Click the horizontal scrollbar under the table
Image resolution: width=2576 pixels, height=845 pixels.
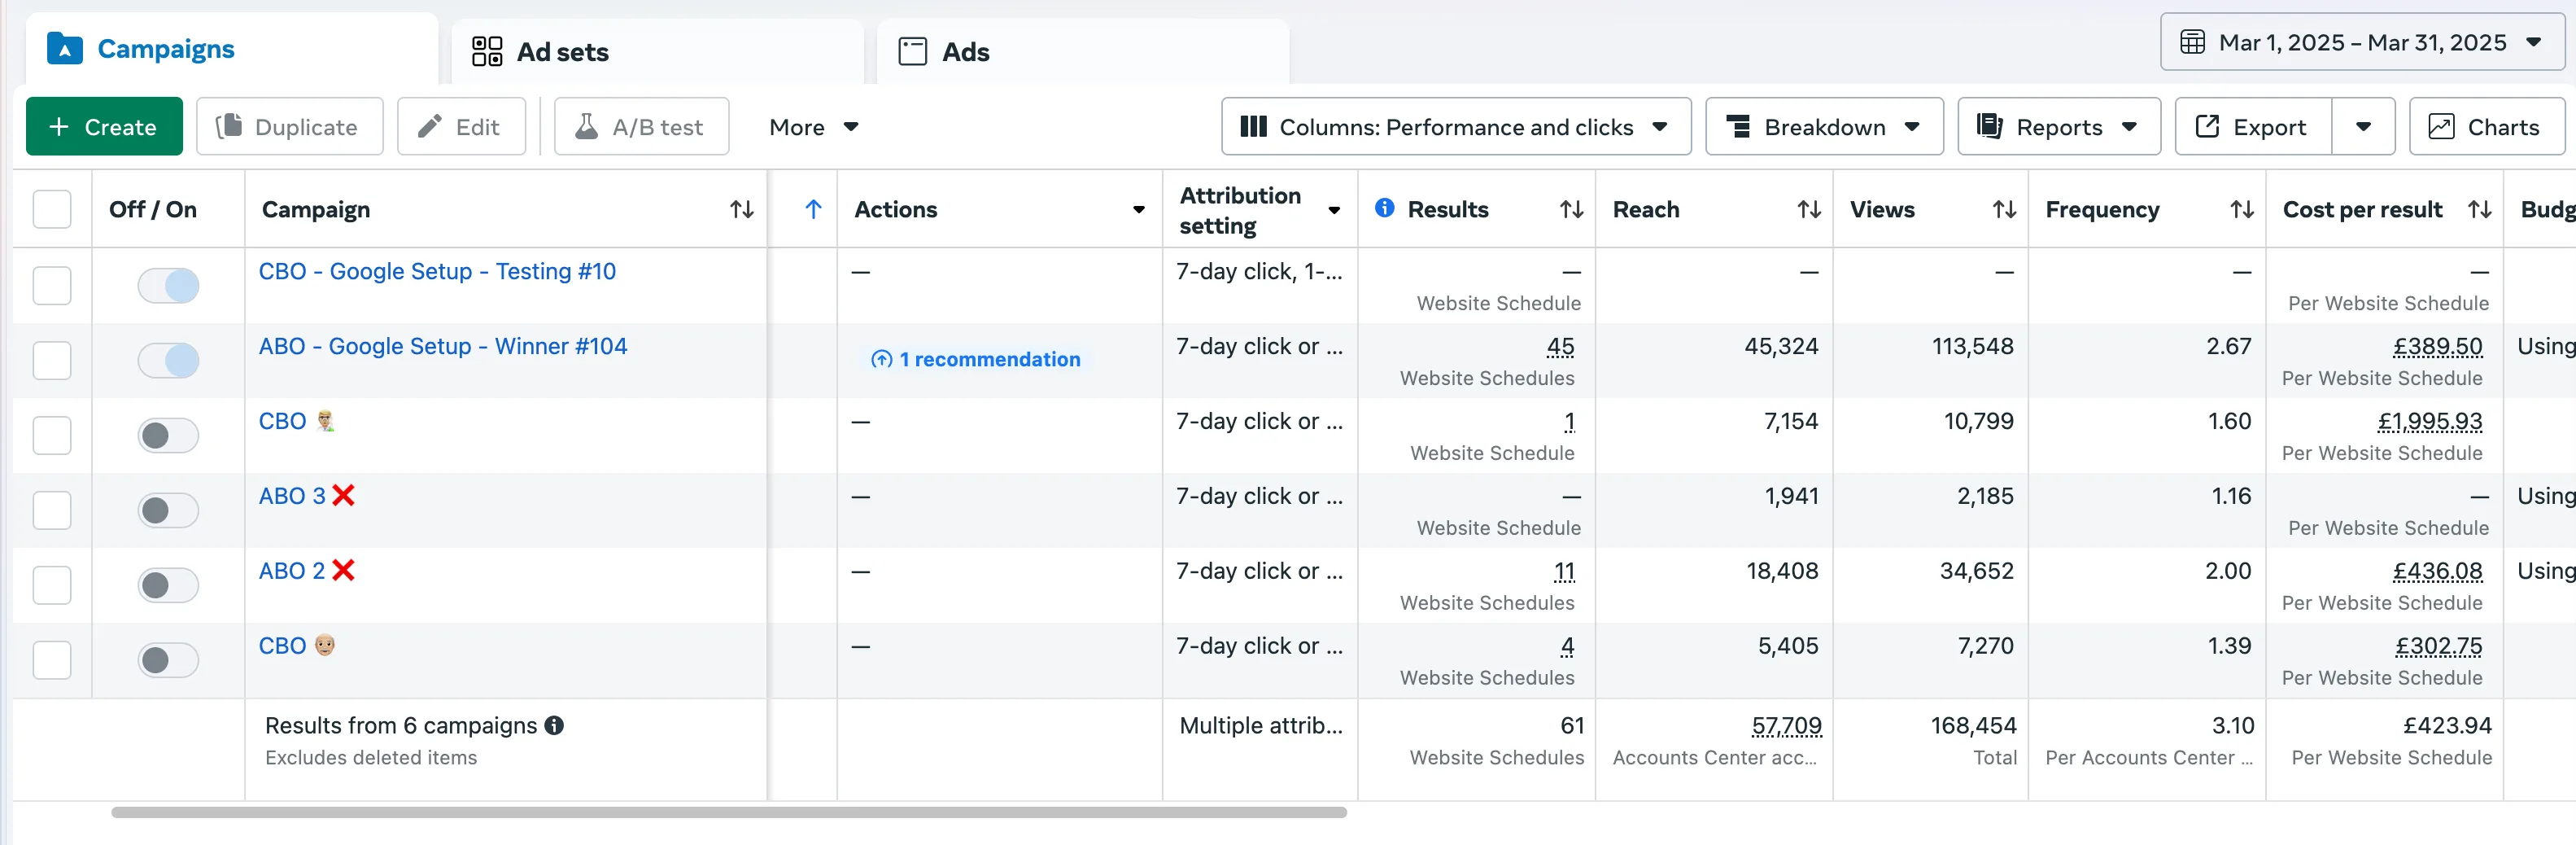(x=728, y=813)
